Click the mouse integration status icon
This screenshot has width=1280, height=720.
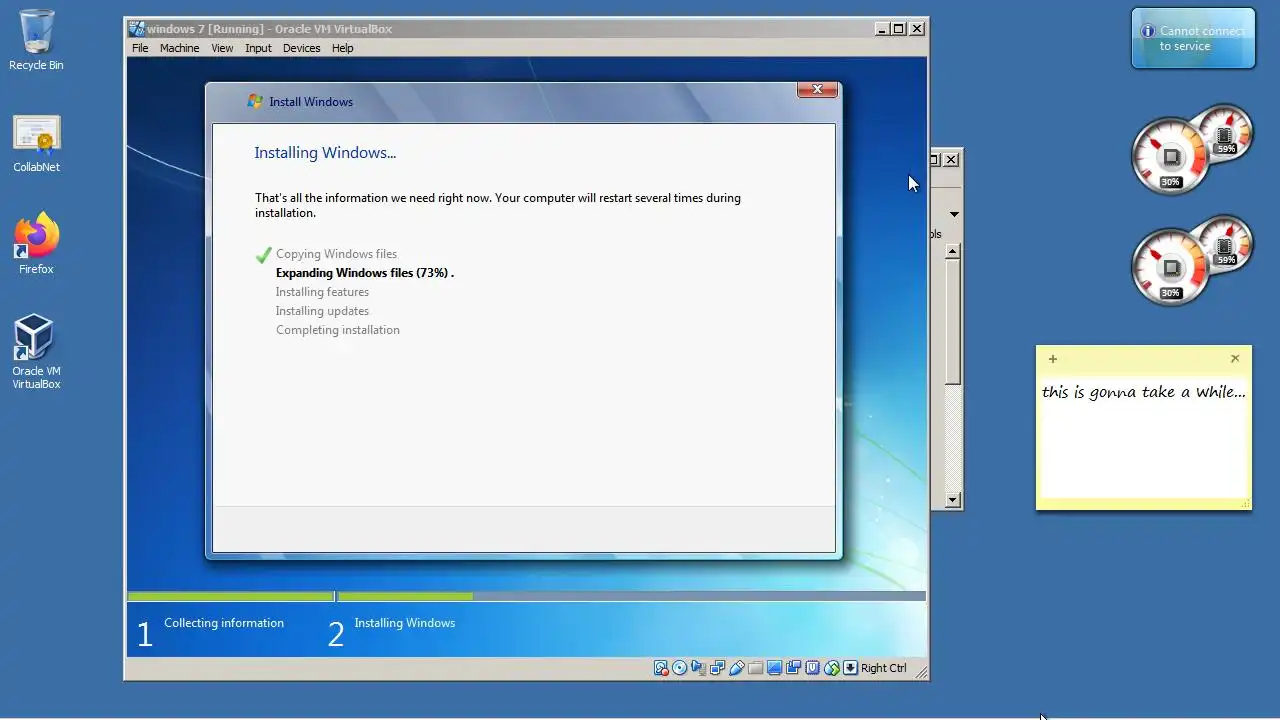831,668
